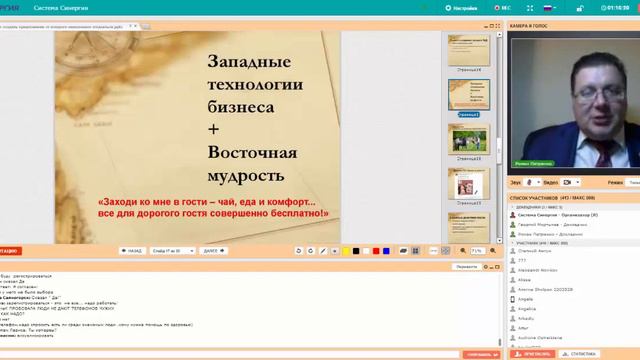
Task: Open the Настройки settings menu
Action: click(x=461, y=8)
